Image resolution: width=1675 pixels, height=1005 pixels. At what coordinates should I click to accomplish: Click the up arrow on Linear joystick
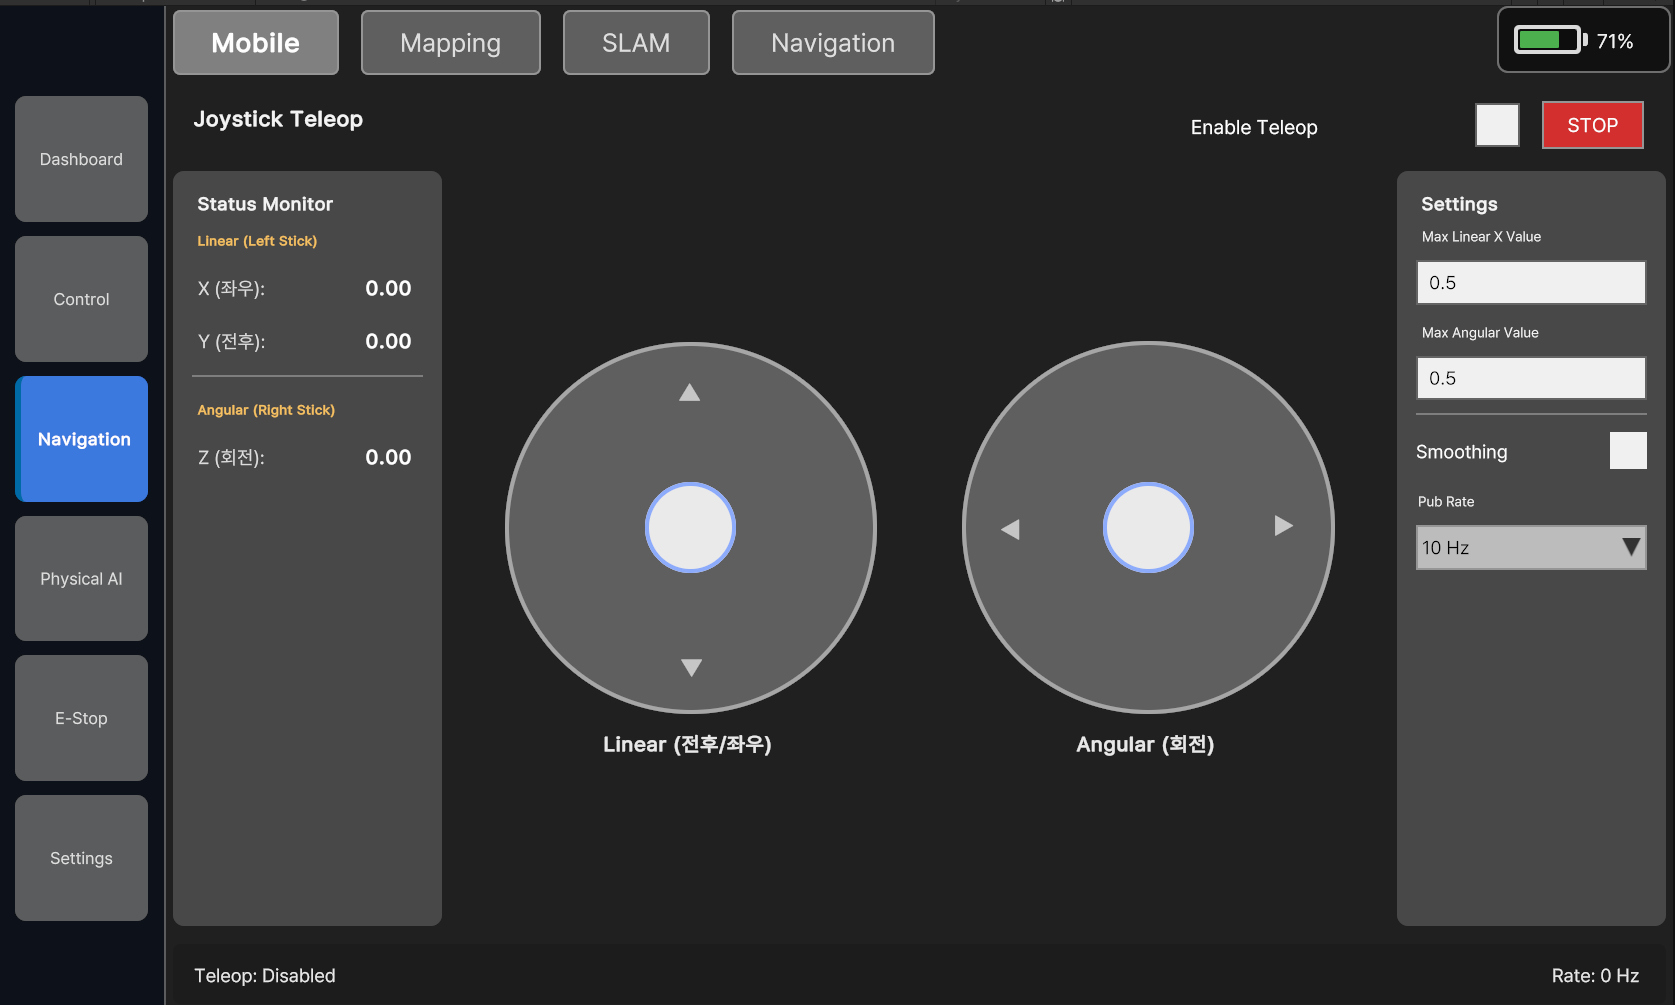(x=689, y=392)
